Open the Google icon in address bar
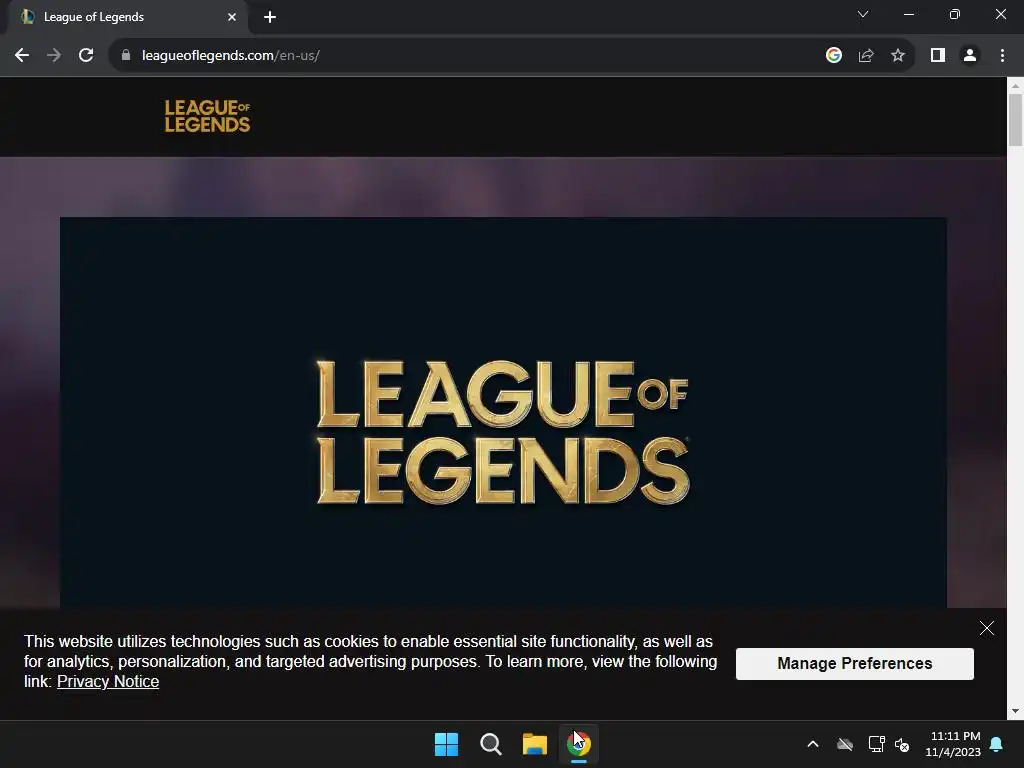Image resolution: width=1024 pixels, height=768 pixels. (x=833, y=56)
